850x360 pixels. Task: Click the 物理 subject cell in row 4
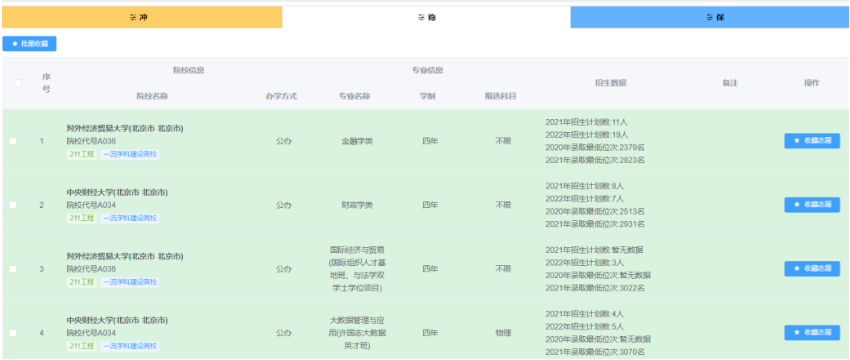[x=503, y=333]
